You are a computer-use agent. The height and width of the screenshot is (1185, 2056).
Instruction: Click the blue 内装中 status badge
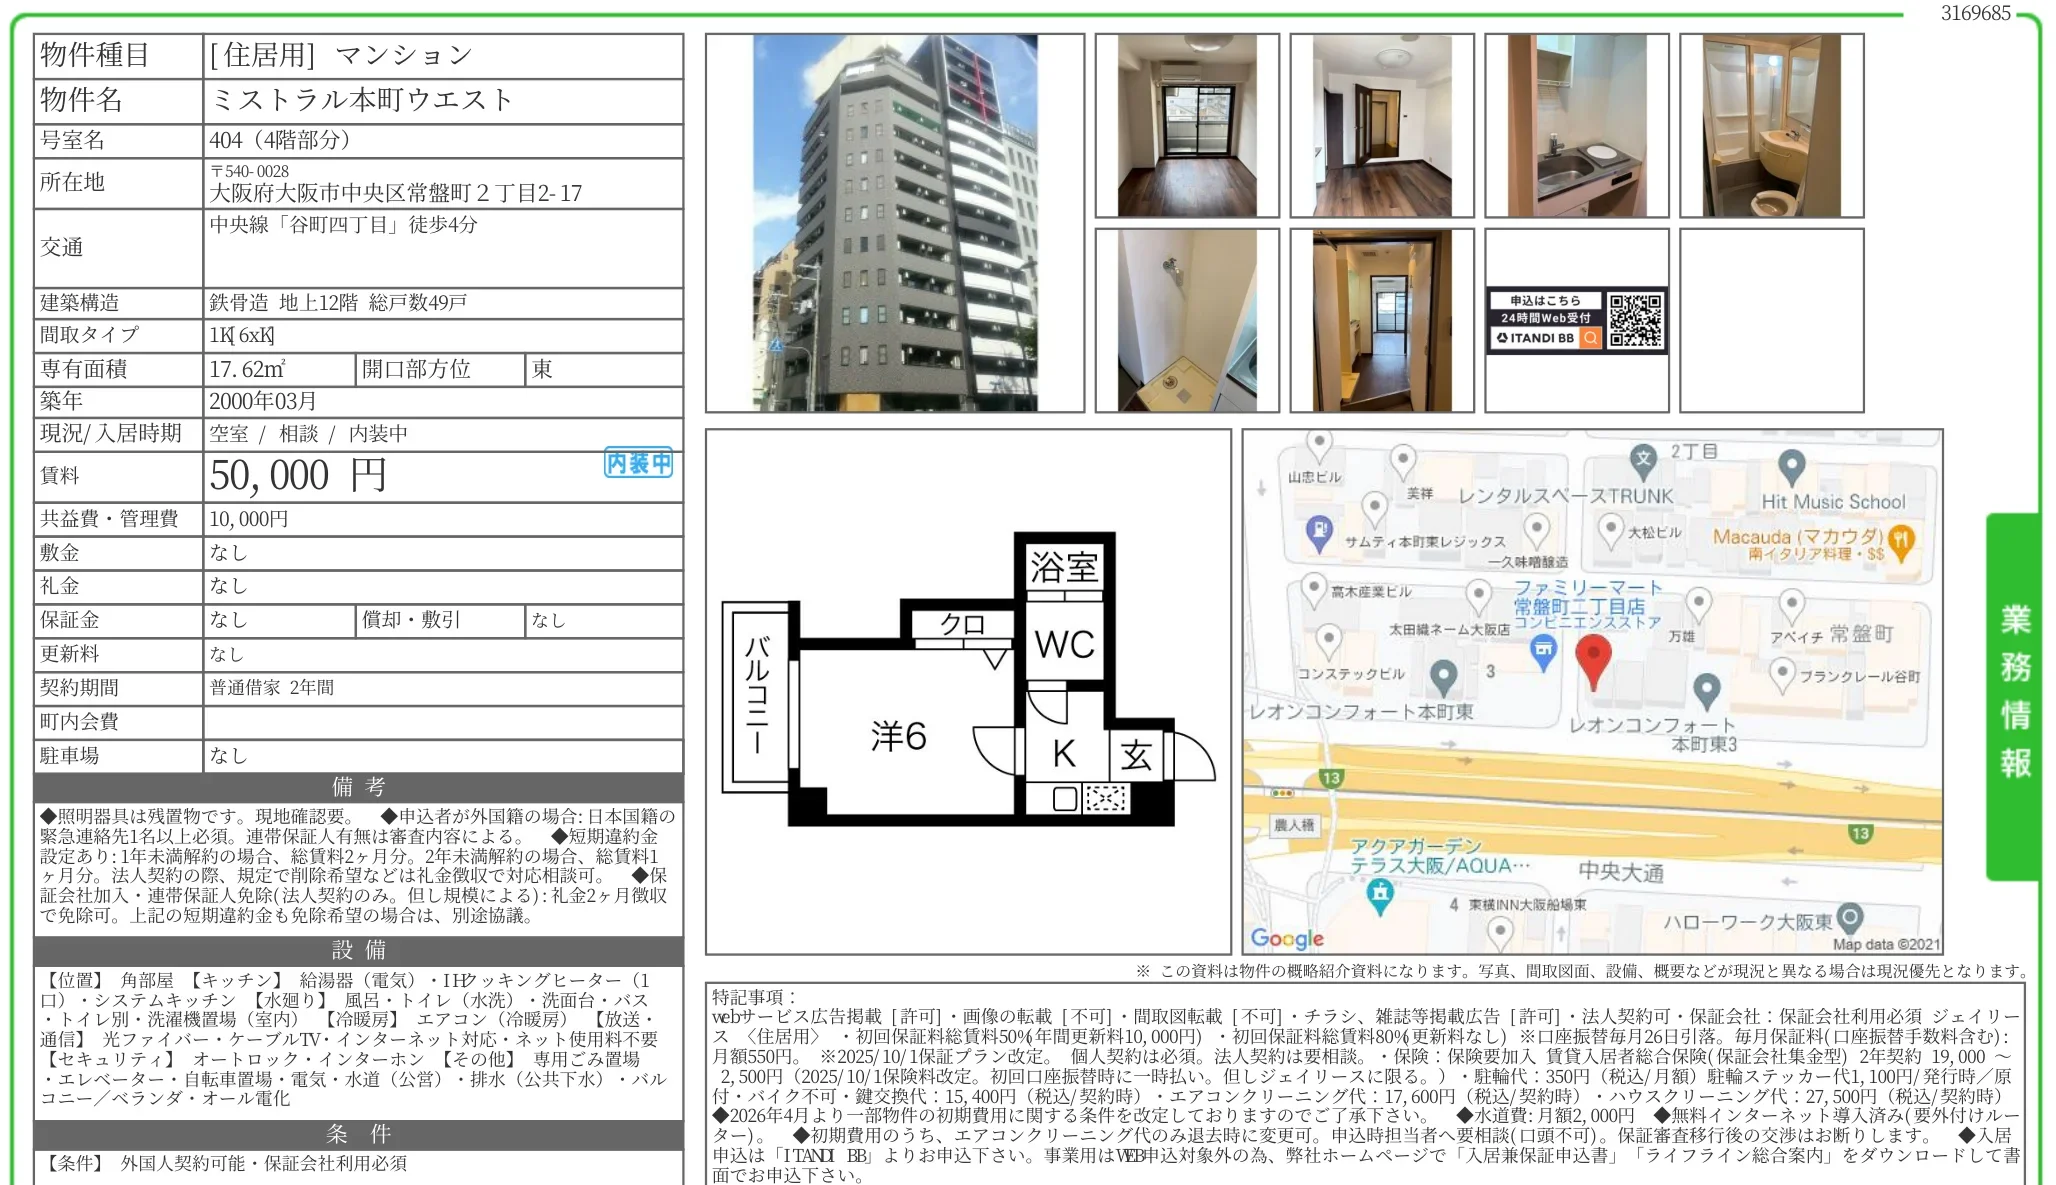pos(636,463)
